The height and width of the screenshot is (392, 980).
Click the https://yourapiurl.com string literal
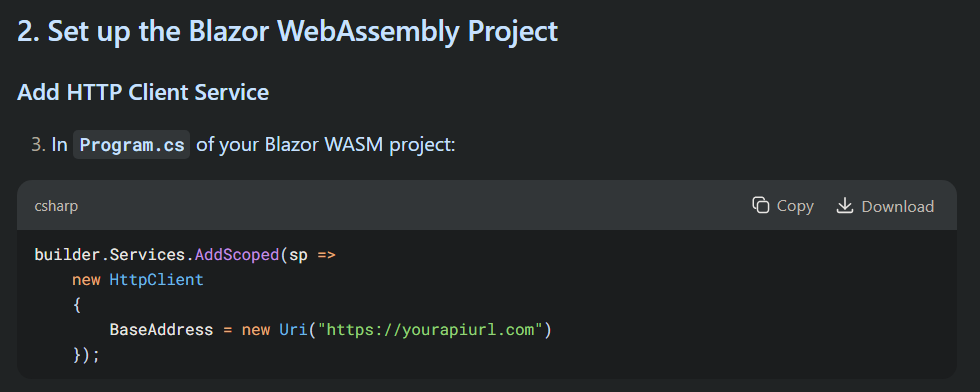pos(431,329)
